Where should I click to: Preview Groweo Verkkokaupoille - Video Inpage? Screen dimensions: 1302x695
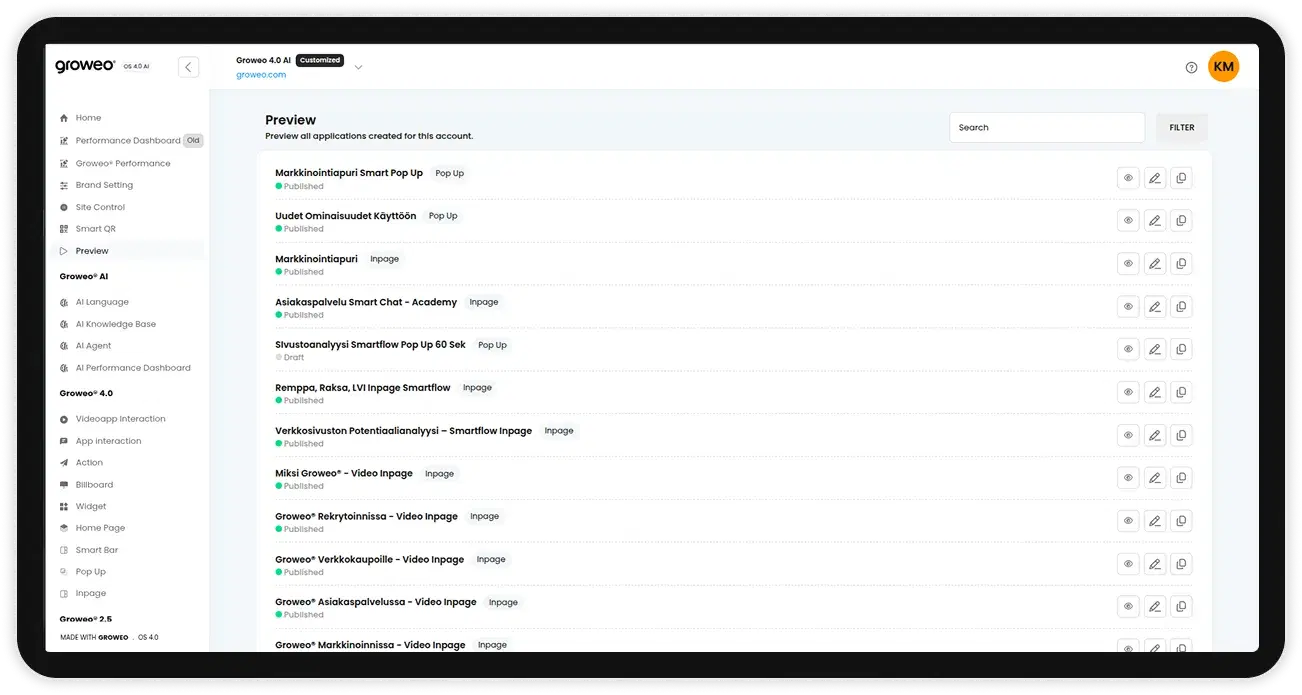point(1128,564)
